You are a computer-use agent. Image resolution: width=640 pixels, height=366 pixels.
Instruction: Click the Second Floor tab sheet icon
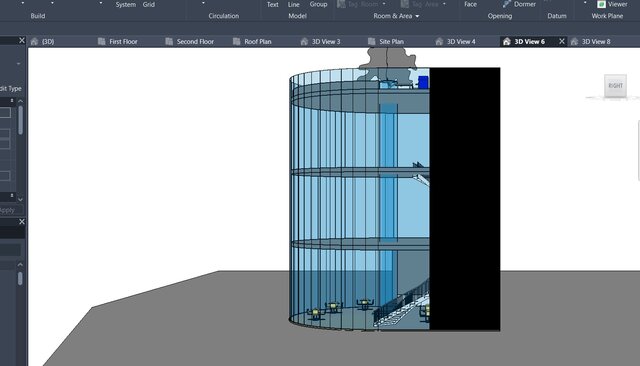click(169, 41)
